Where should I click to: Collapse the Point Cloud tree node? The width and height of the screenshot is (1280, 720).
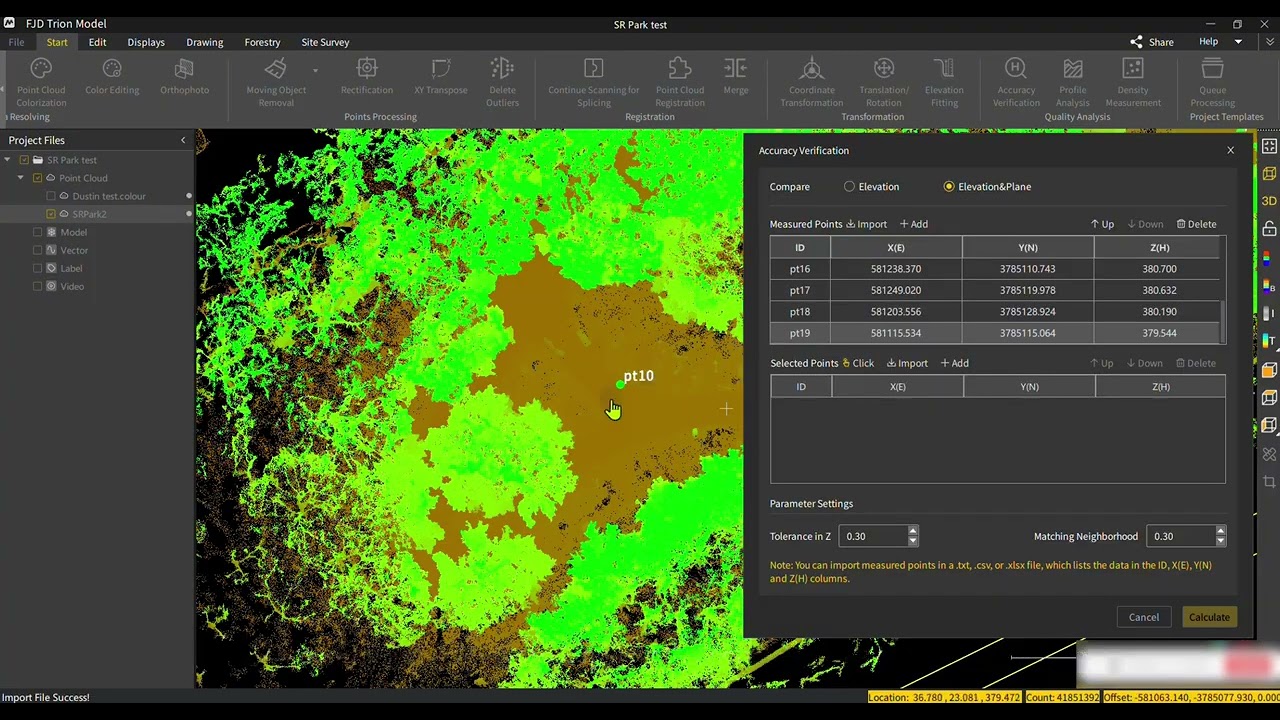point(21,178)
